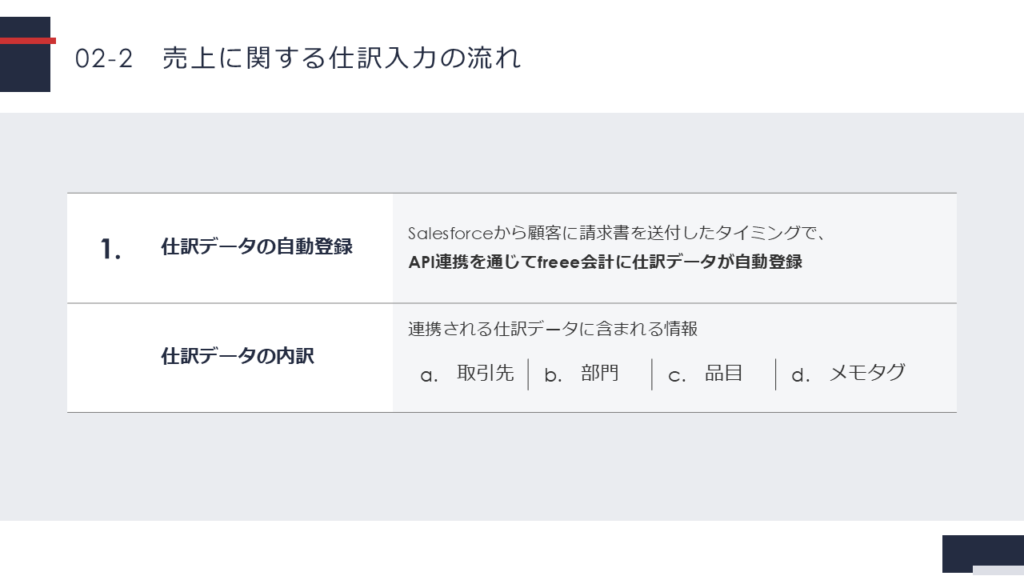Click the step number 1.
This screenshot has height=576, width=1024.
pyautogui.click(x=111, y=250)
